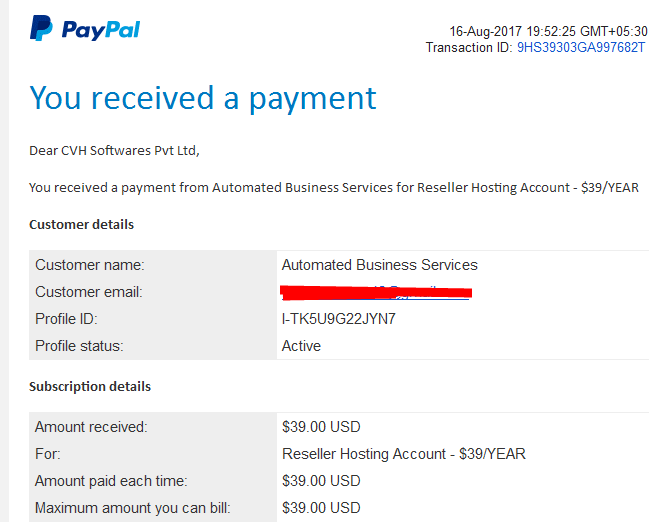Screen dimensions: 660x522
Task: Click the PayPal wordmark text
Action: click(101, 30)
